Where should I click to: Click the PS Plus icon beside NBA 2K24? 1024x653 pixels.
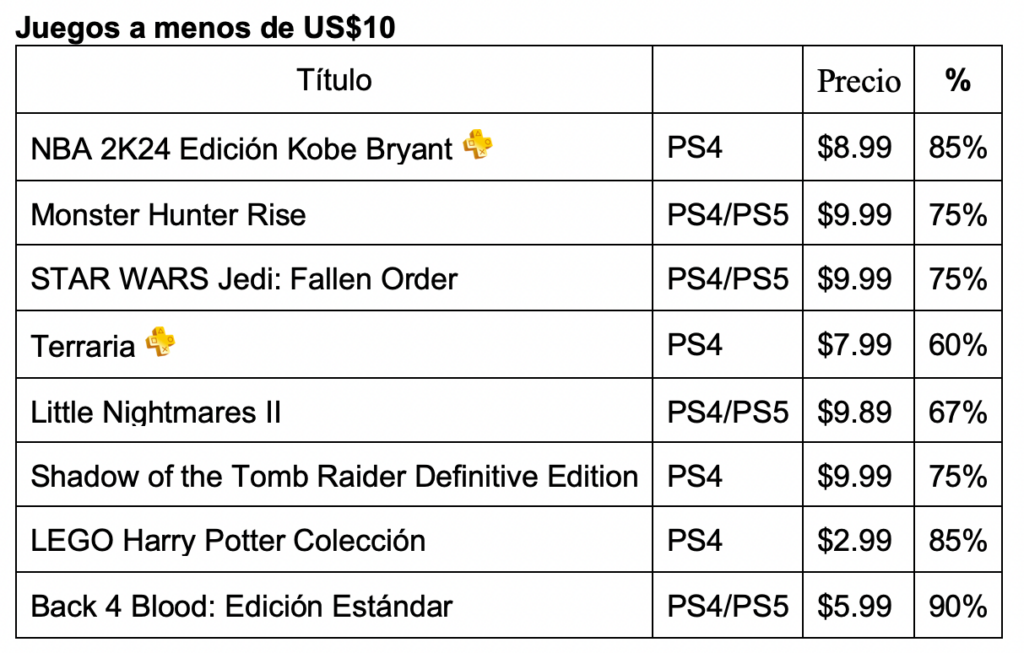tap(477, 144)
